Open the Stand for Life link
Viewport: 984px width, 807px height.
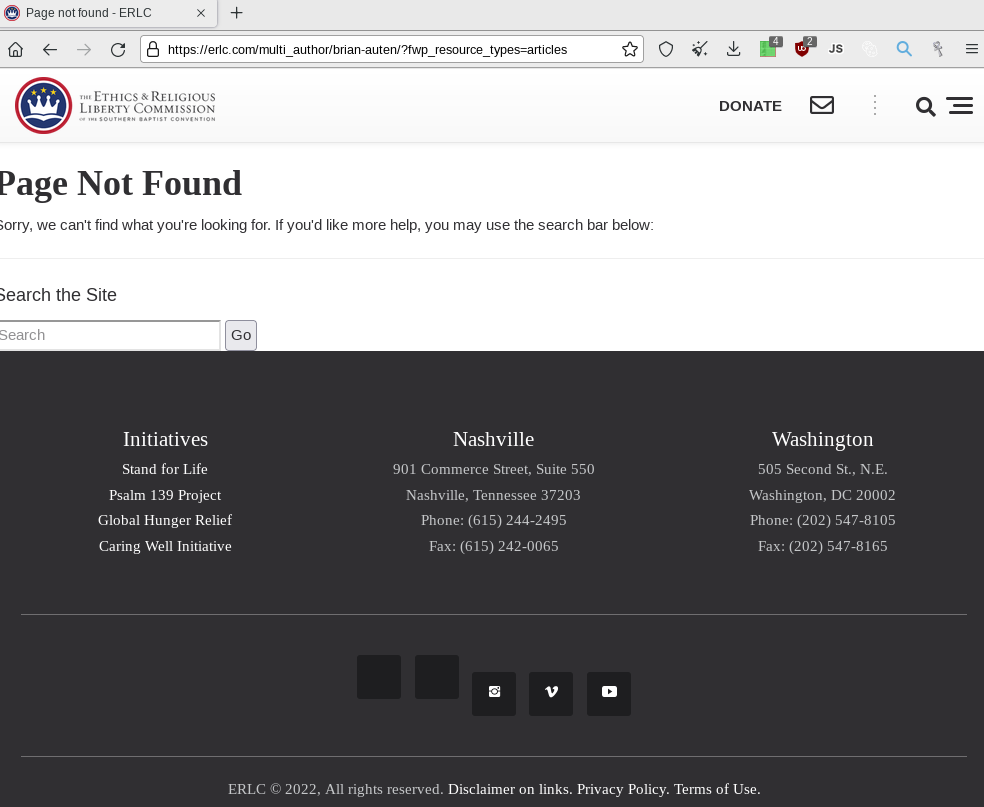point(165,469)
